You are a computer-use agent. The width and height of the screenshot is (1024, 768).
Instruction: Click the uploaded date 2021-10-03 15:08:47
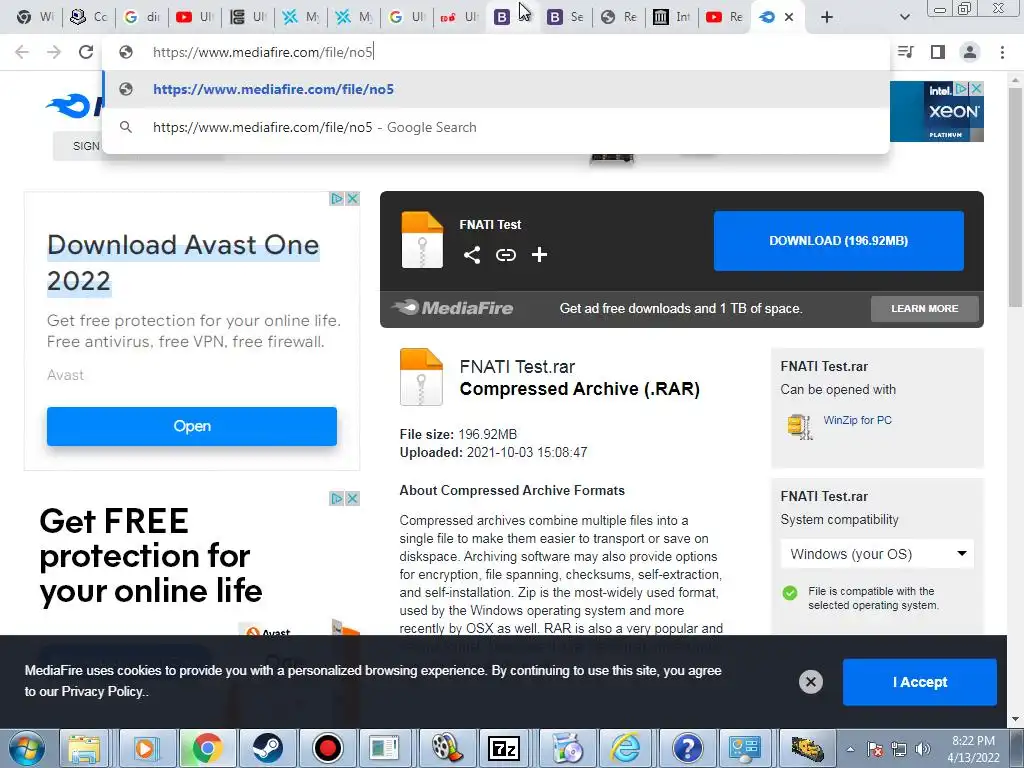(526, 453)
